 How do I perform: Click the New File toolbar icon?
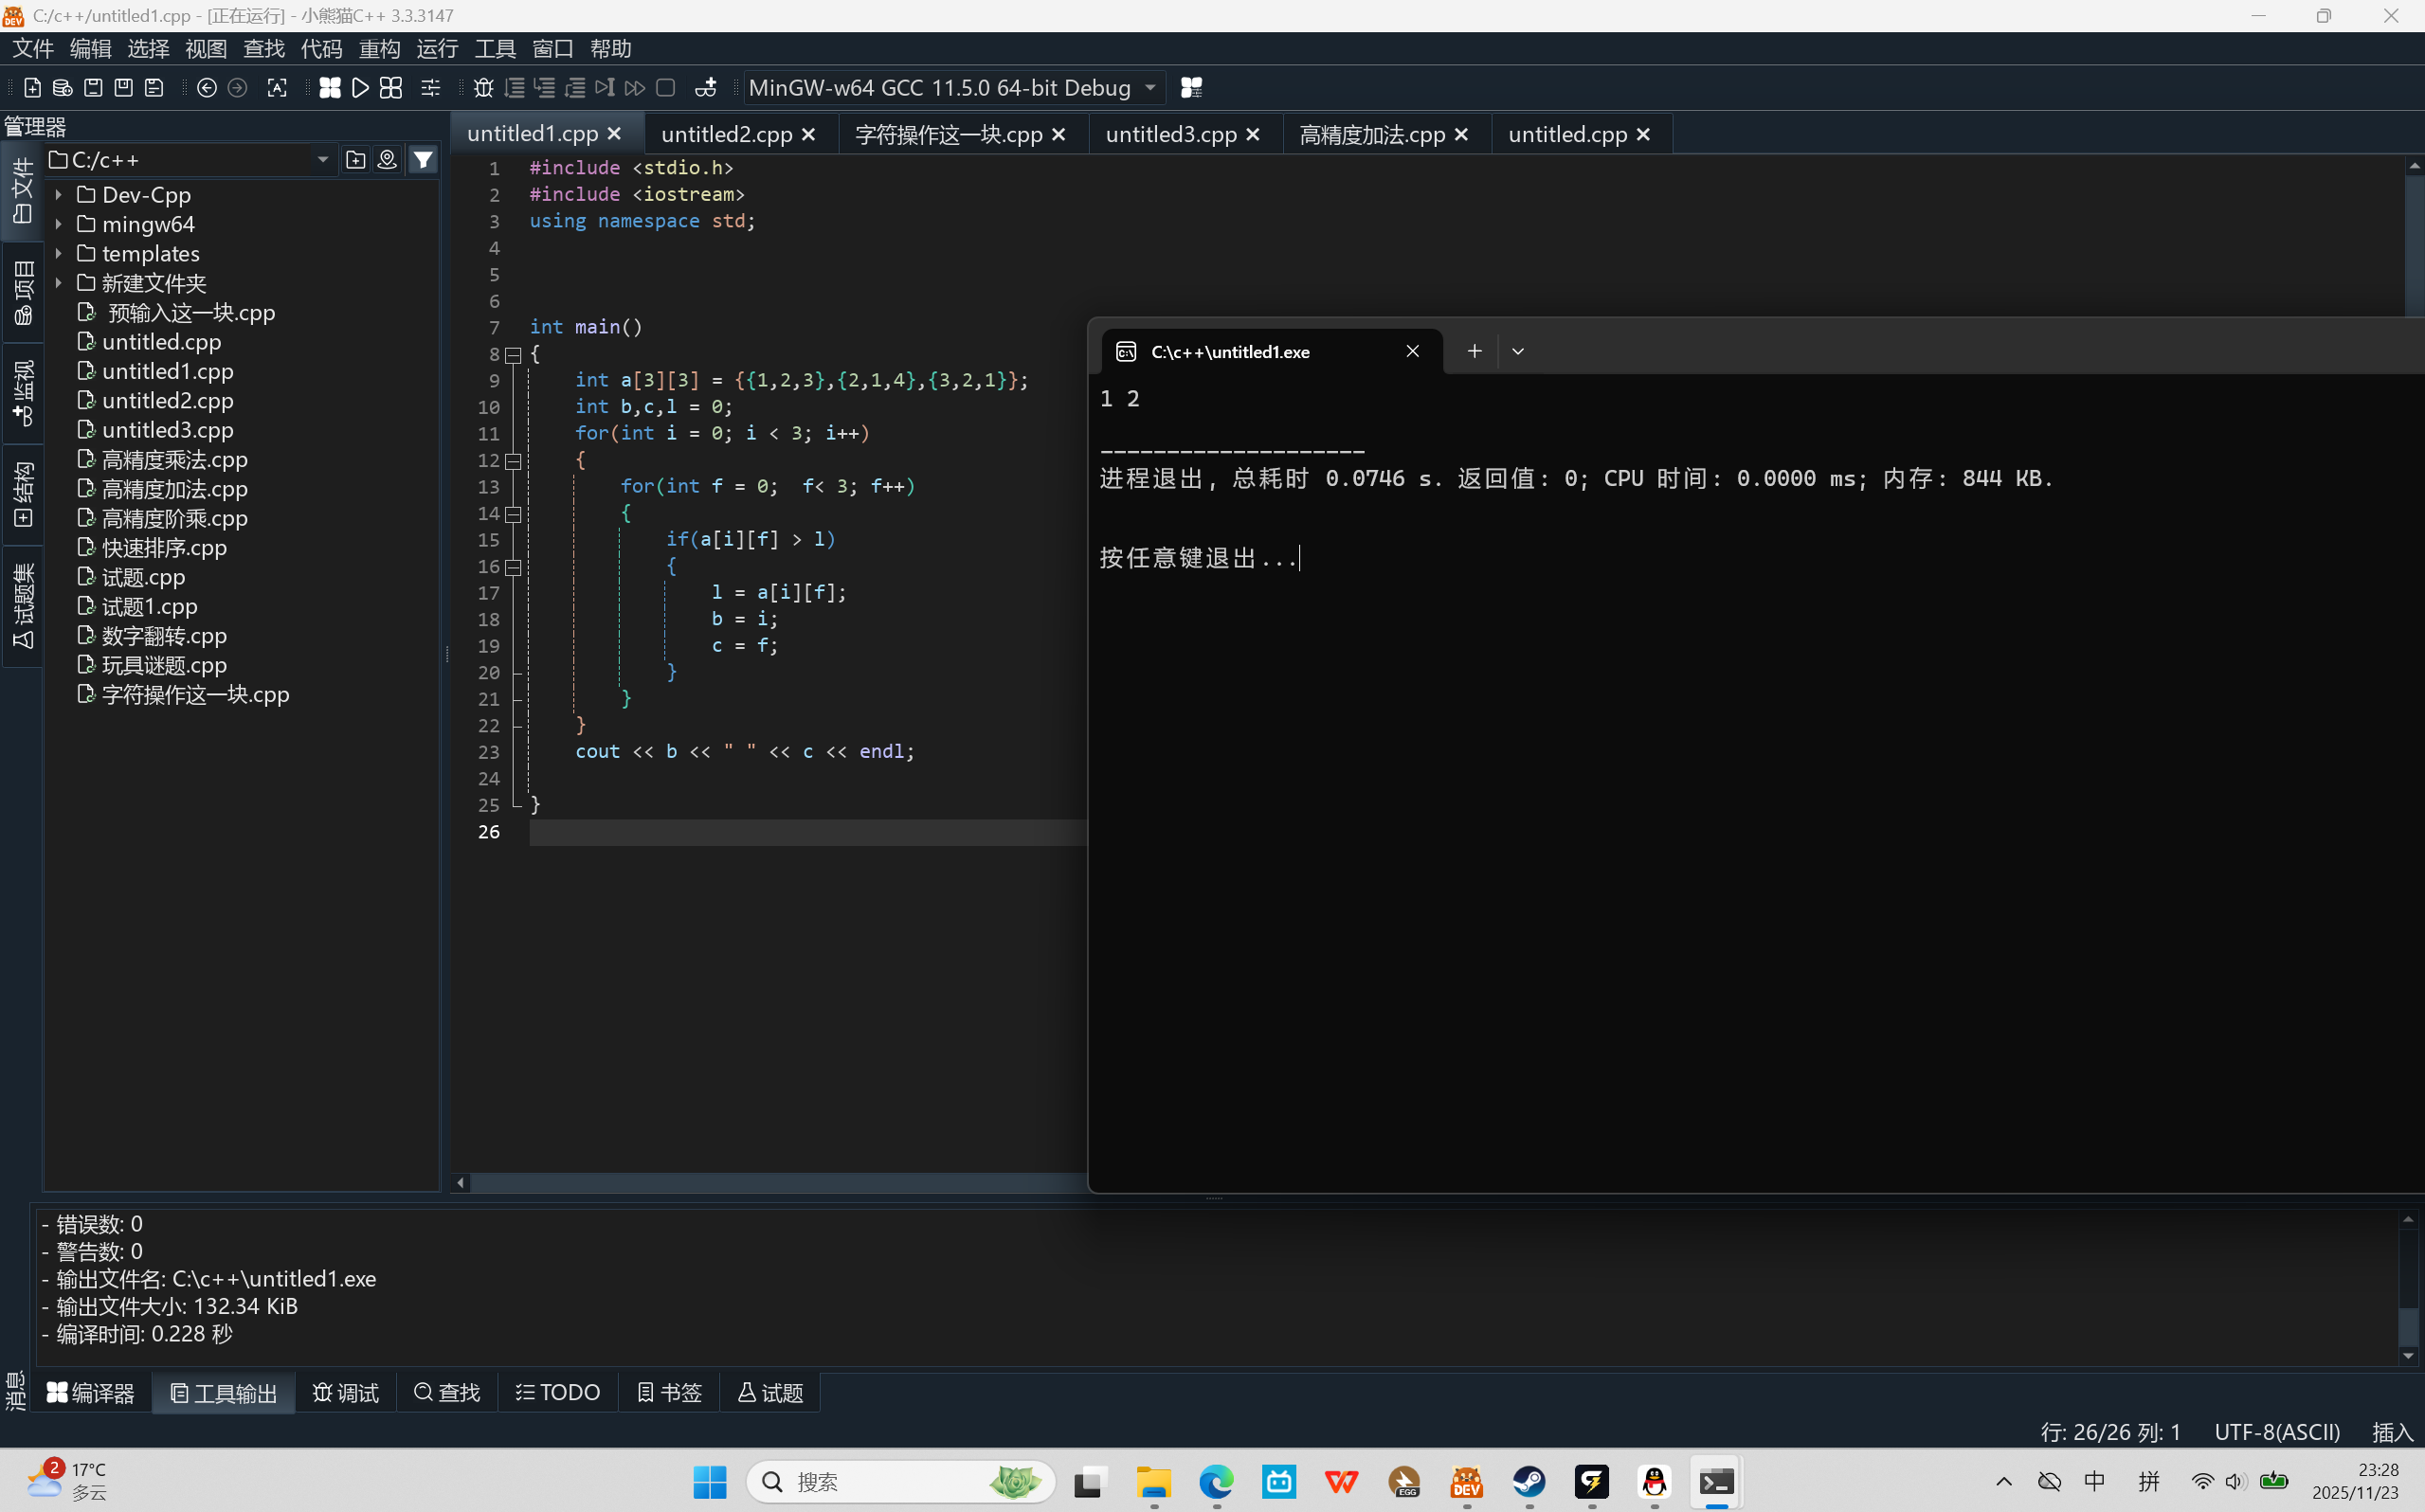tap(32, 88)
